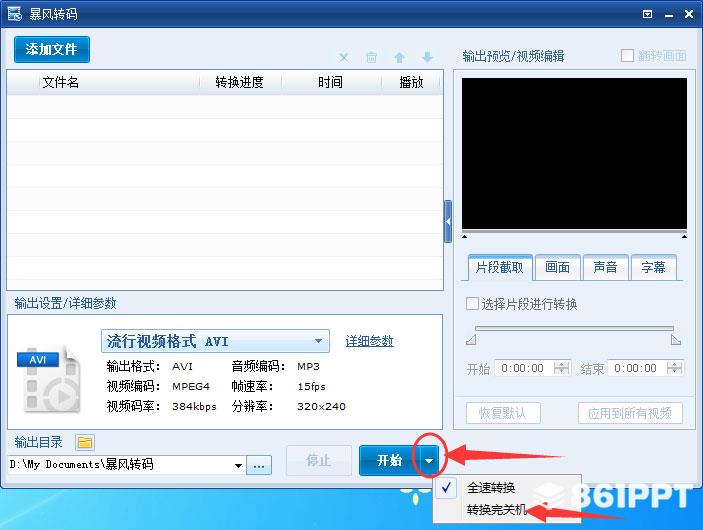Image resolution: width=703 pixels, height=530 pixels.
Task: Click the left clip start marker
Action: [x=471, y=340]
